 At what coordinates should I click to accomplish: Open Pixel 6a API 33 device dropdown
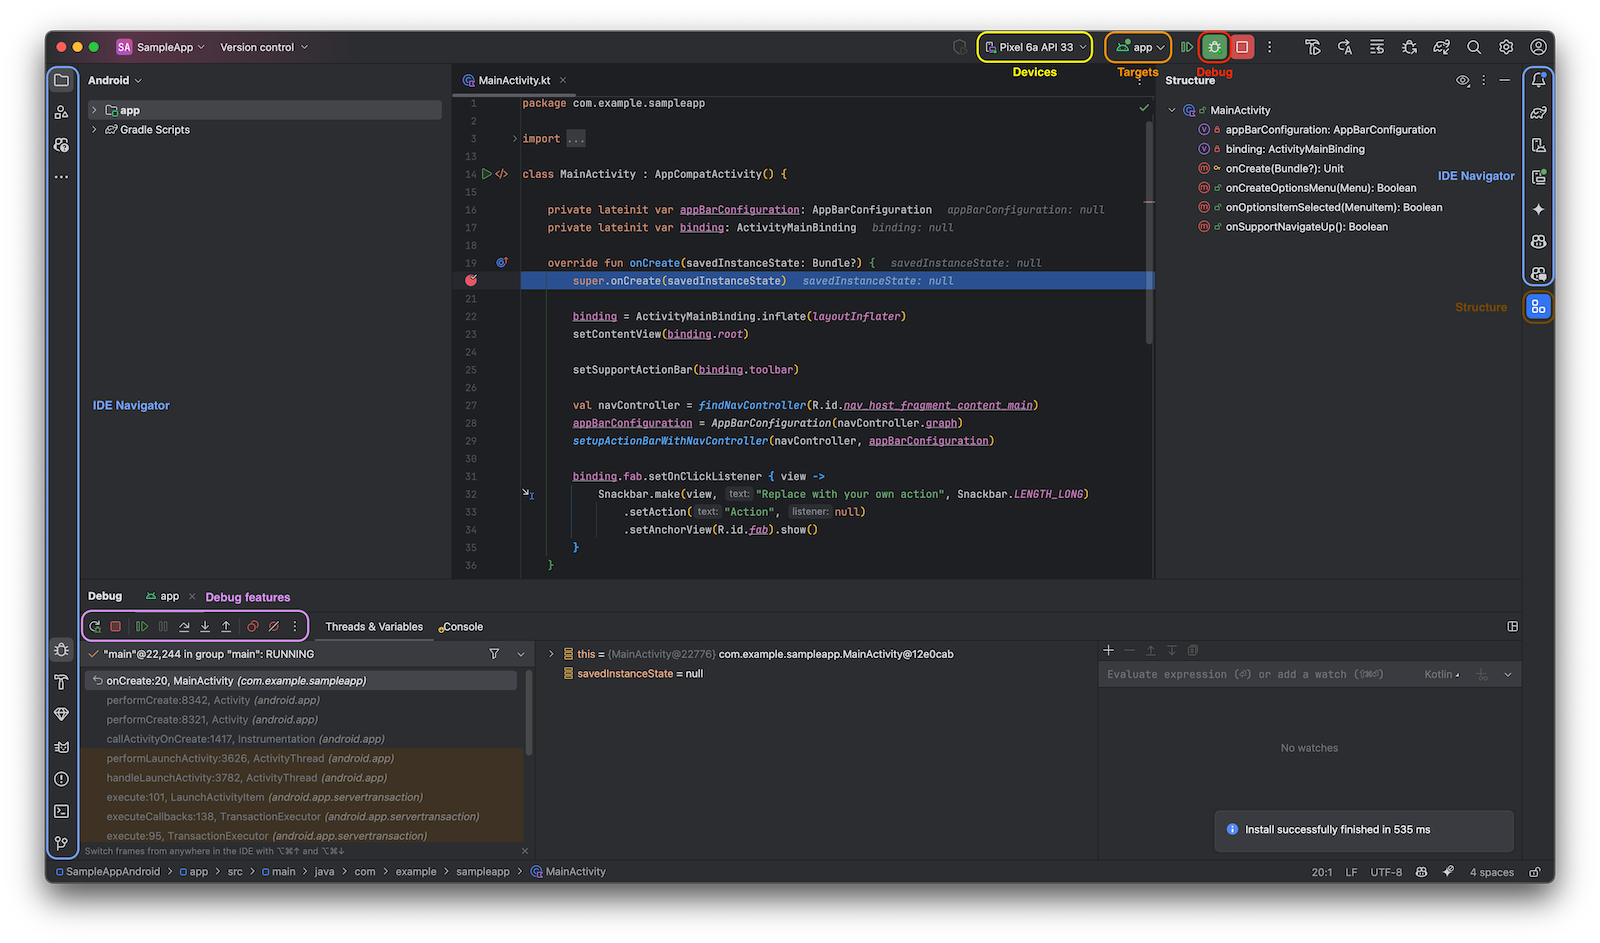(x=1035, y=47)
